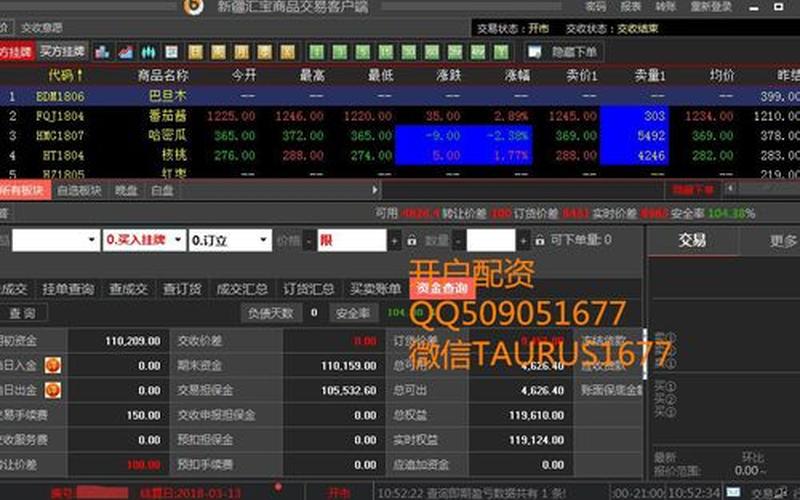Click the first green toolbar icon
Screen dimensions: 800x500
pos(316,52)
